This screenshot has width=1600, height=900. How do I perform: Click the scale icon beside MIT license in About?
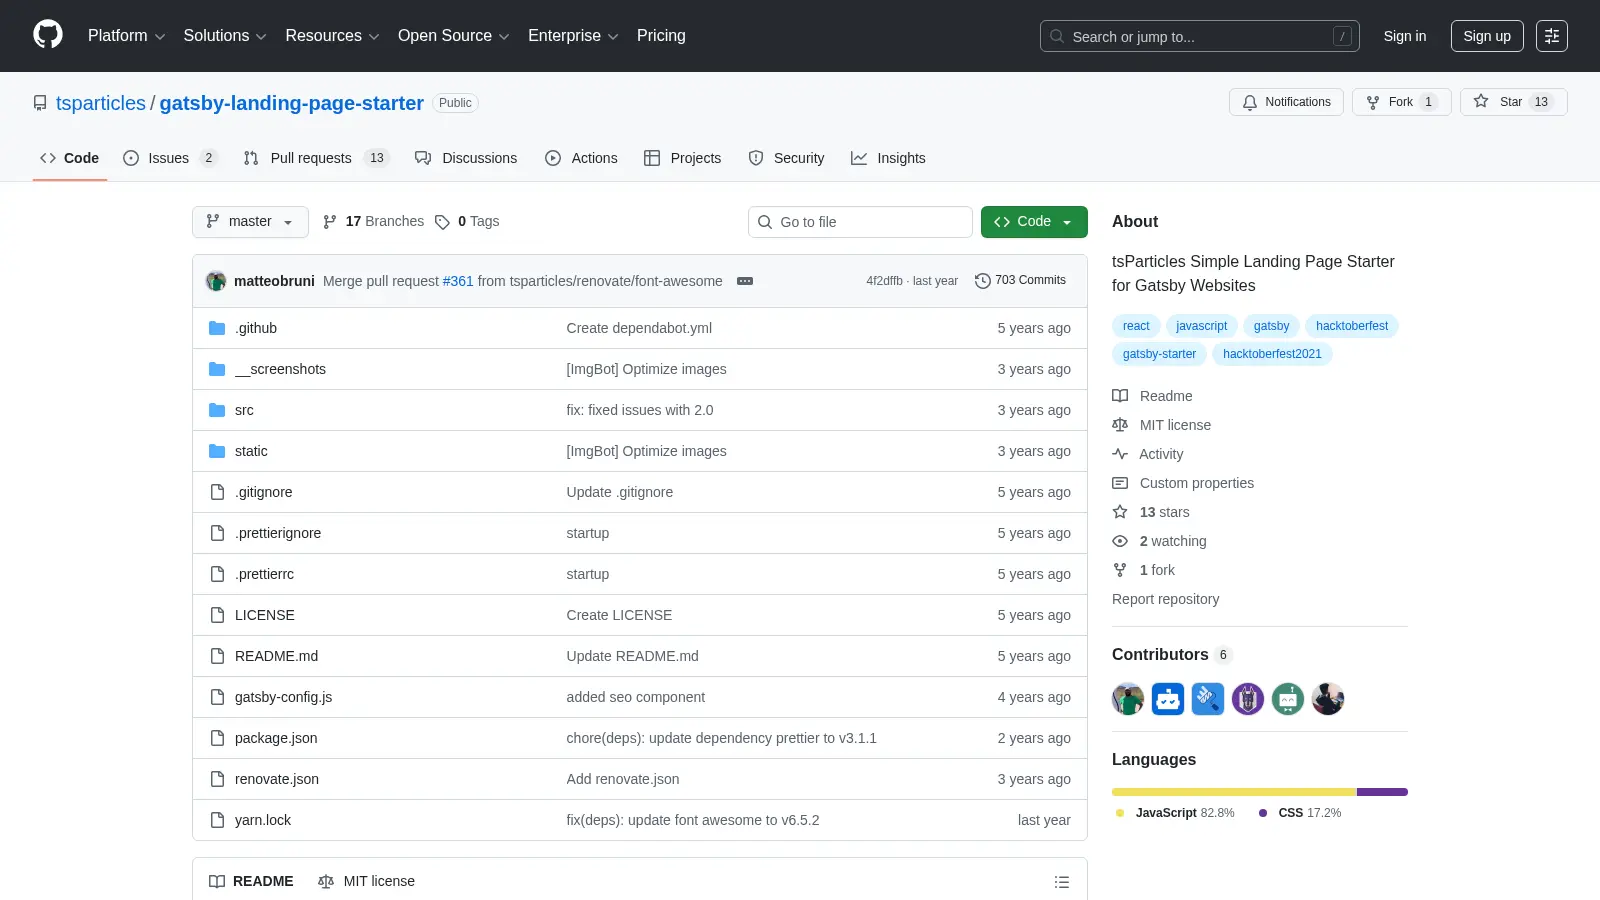tap(1120, 425)
